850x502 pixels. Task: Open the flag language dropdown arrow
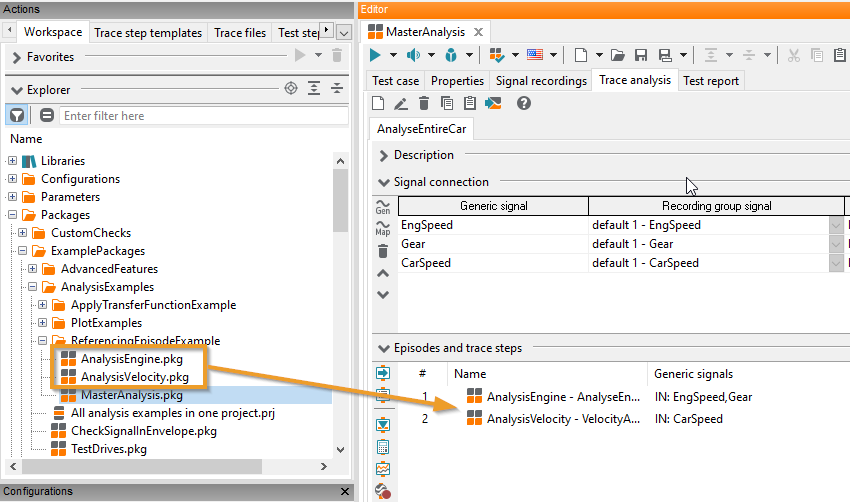(x=553, y=55)
